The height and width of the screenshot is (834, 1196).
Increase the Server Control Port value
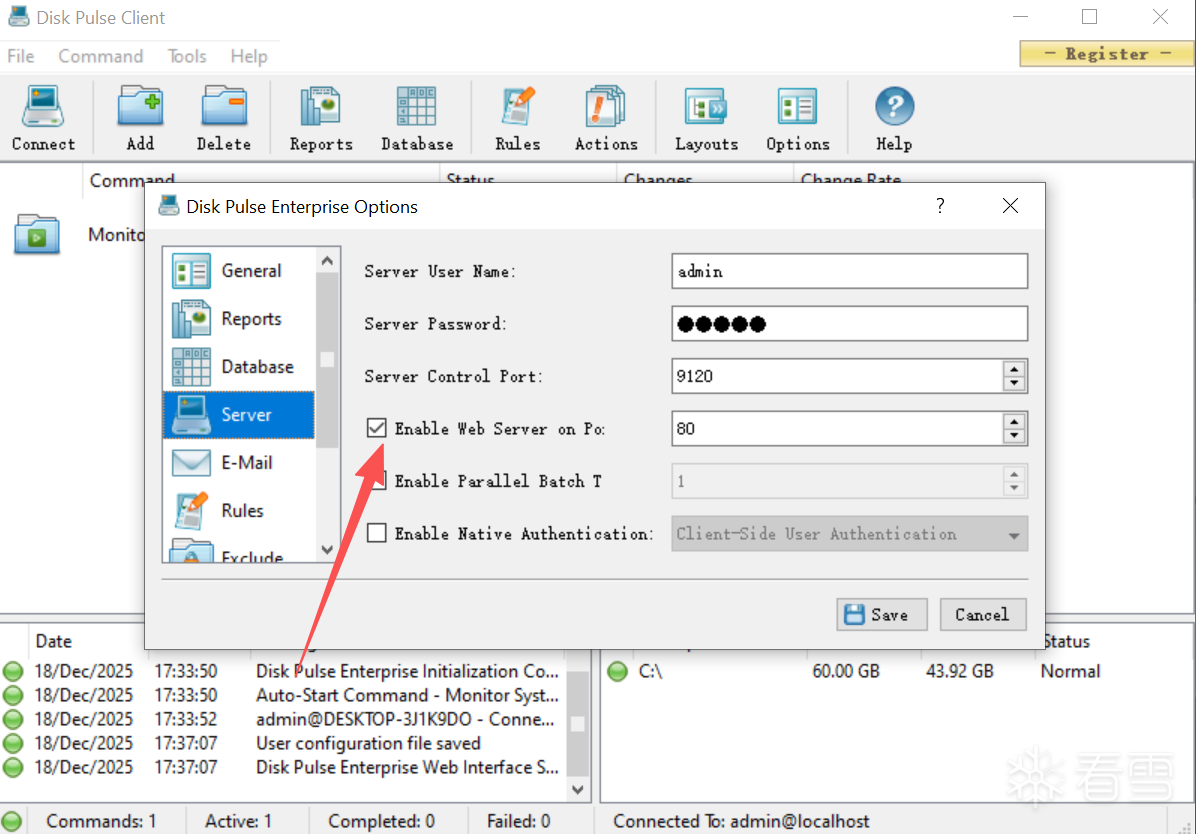point(1014,369)
